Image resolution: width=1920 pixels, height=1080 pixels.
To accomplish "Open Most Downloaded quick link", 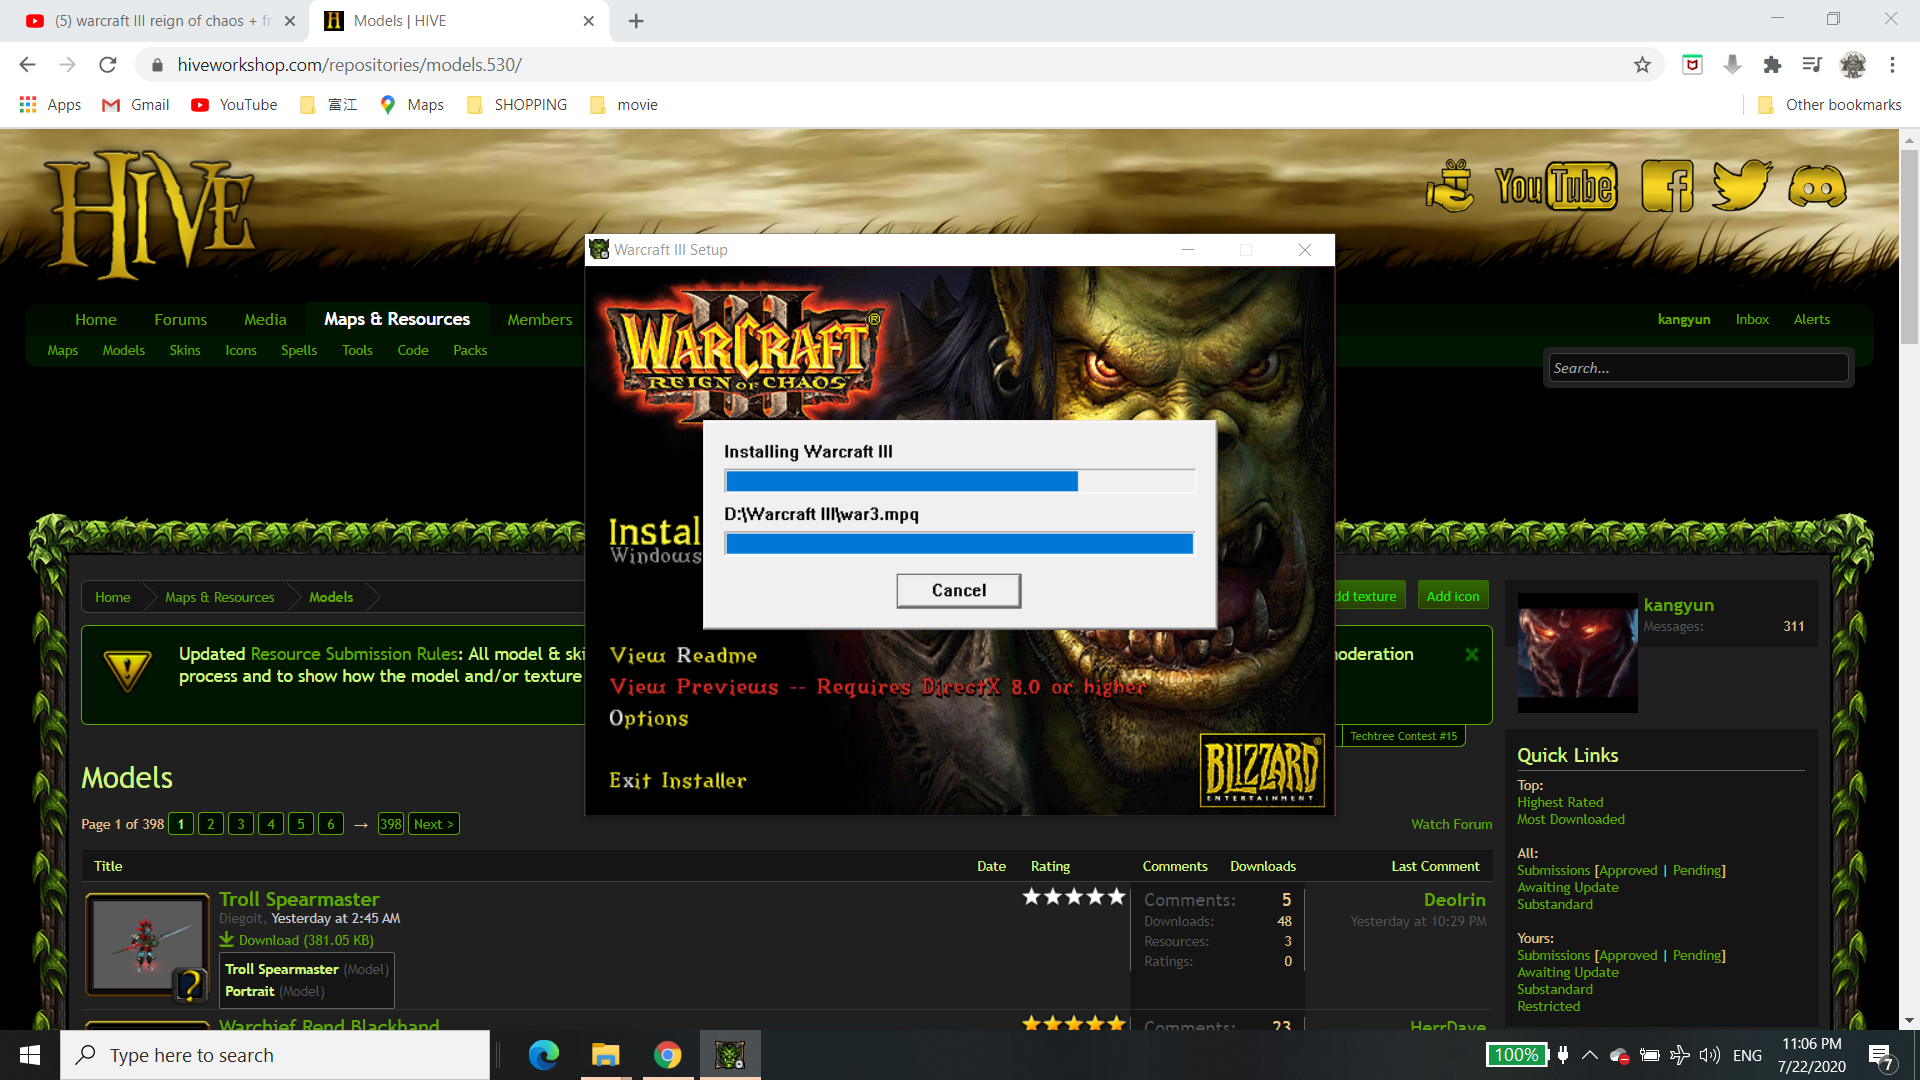I will point(1570,819).
